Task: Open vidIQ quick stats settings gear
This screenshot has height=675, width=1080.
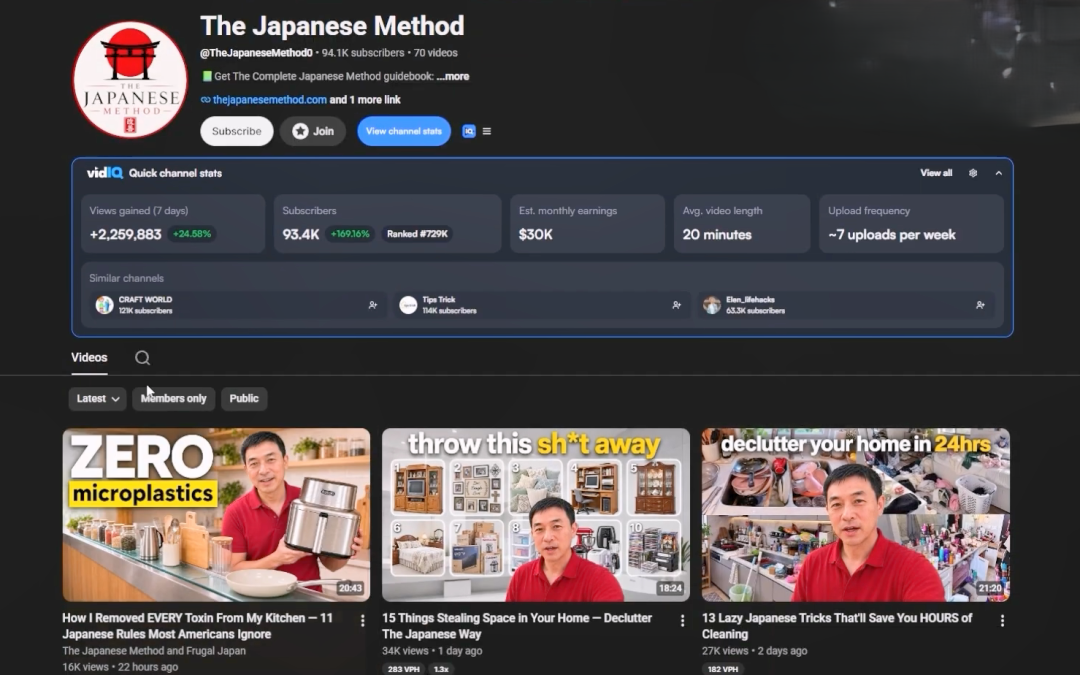Action: pyautogui.click(x=973, y=173)
